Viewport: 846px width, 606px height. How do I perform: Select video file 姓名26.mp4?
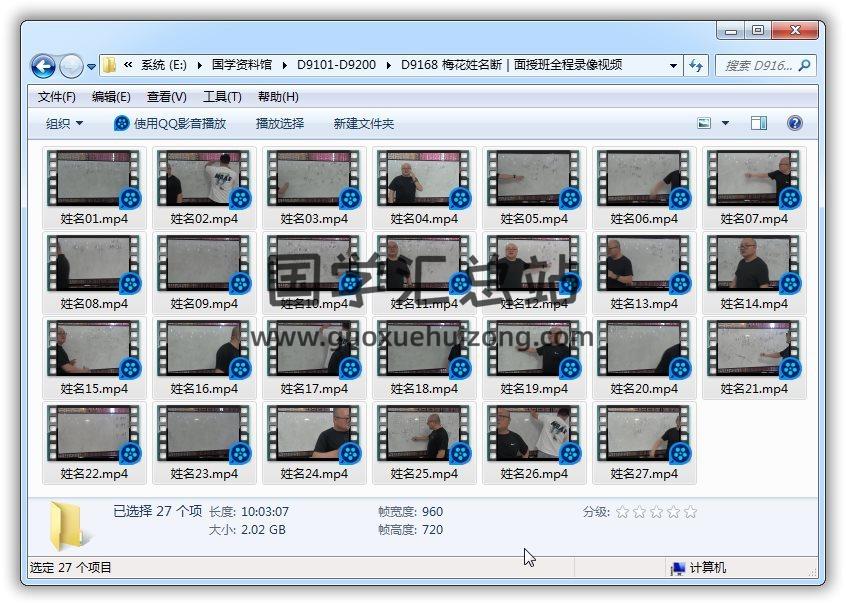click(534, 442)
